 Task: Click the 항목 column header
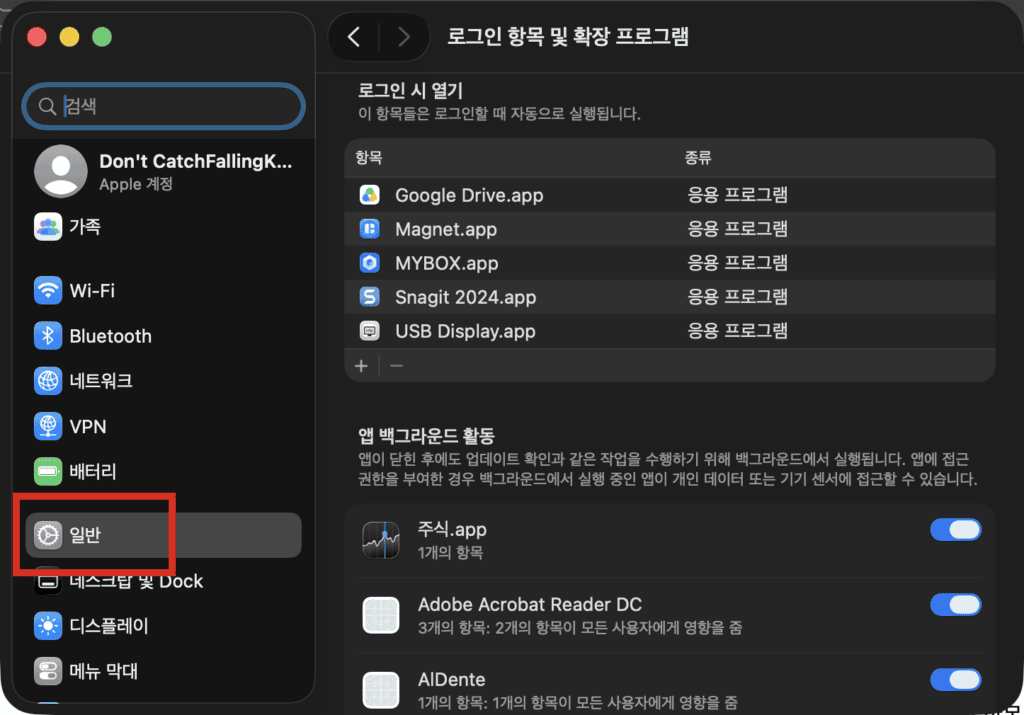(369, 157)
